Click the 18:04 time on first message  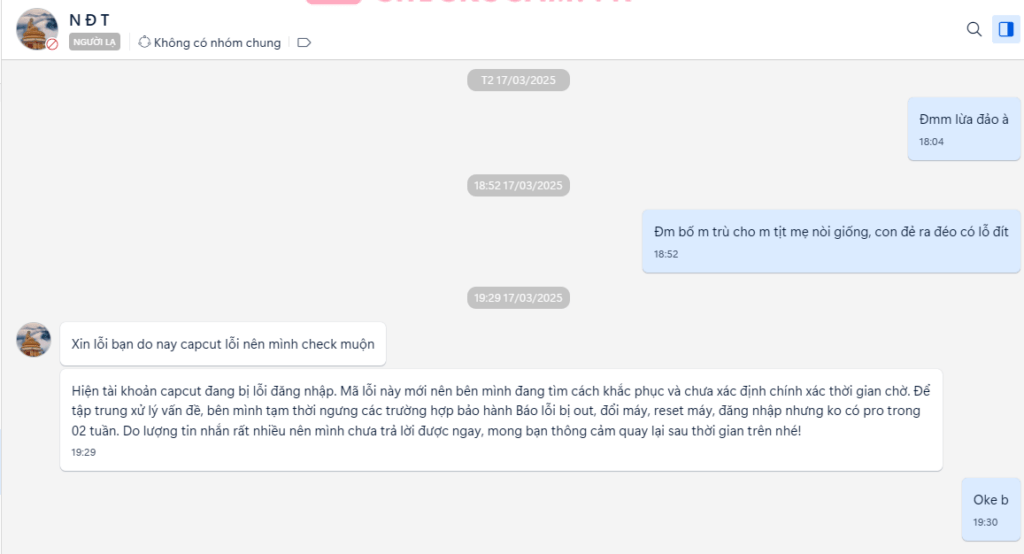click(x=931, y=142)
